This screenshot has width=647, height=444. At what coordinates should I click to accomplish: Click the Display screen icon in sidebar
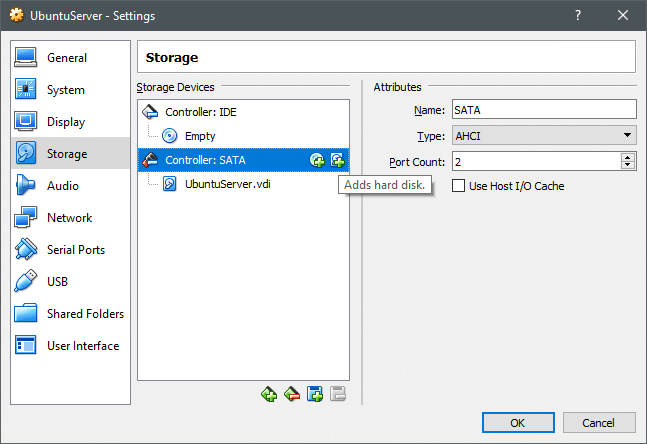coord(26,121)
